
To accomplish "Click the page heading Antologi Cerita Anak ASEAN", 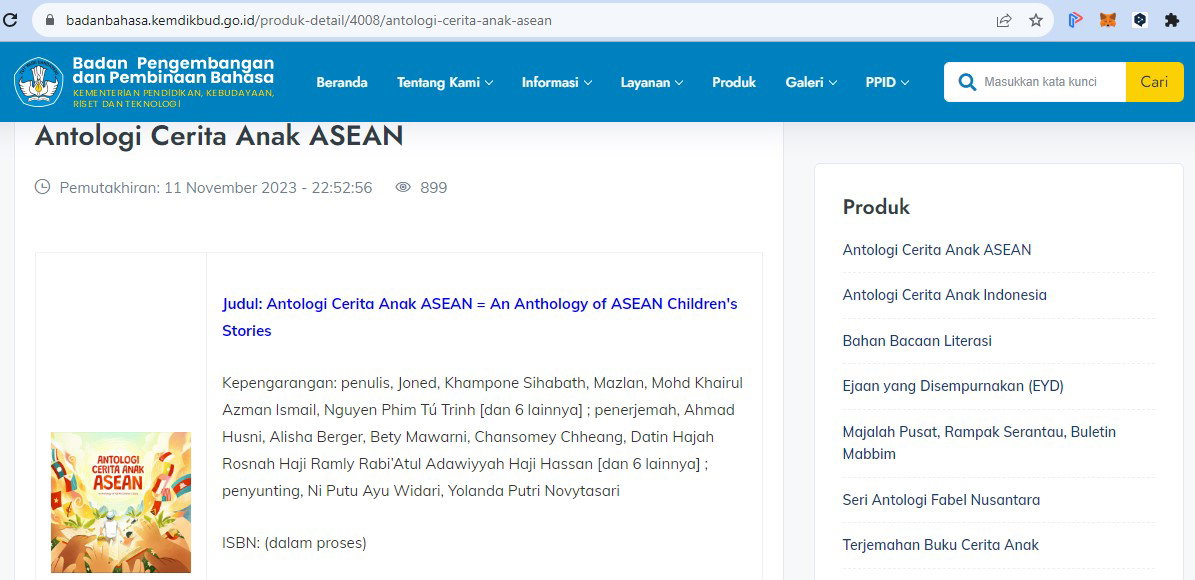I will (x=219, y=136).
